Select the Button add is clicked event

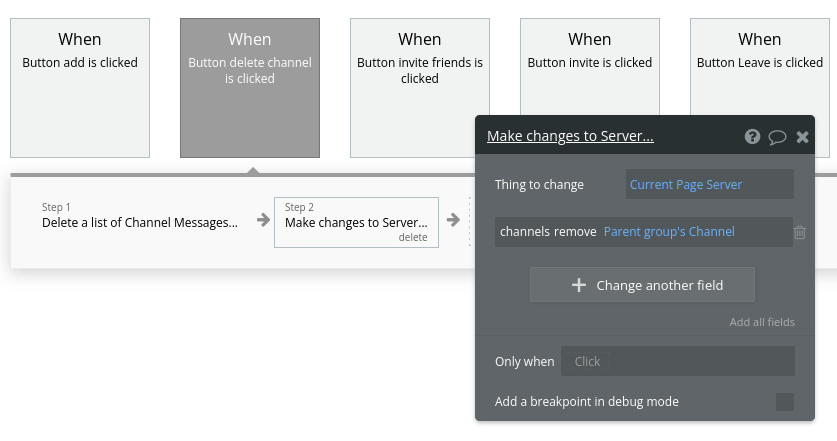click(x=80, y=88)
